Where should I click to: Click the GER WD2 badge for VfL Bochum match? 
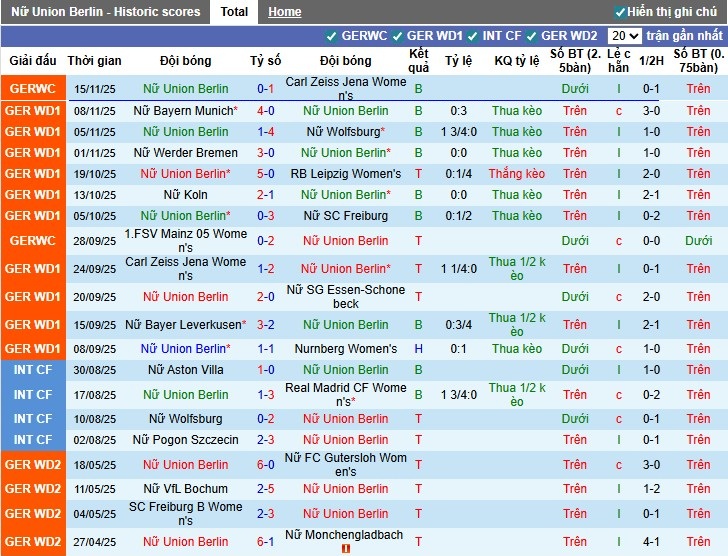pos(32,489)
